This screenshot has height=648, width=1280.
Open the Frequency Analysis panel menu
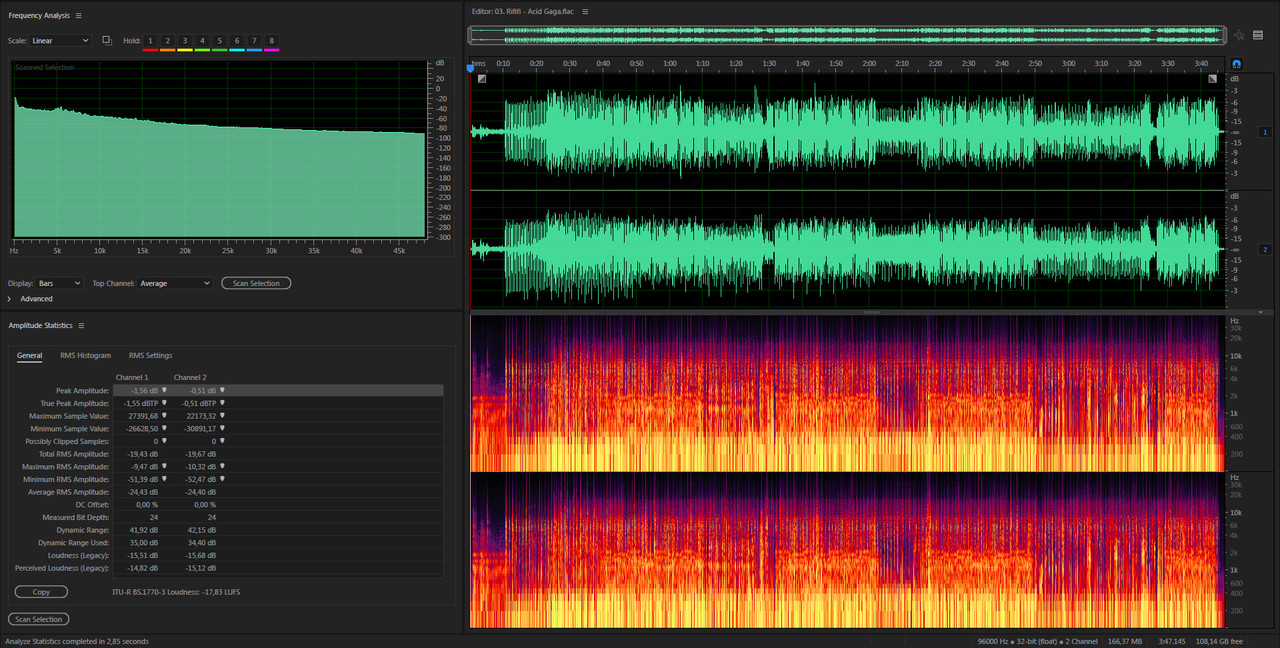[x=79, y=16]
